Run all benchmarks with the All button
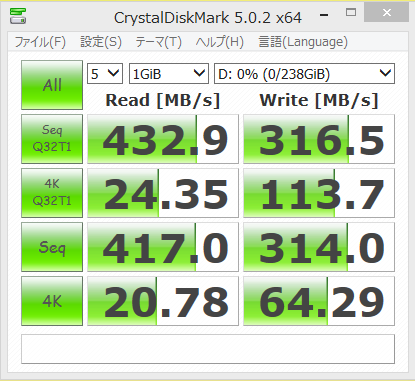This screenshot has height=381, width=415. 52,85
